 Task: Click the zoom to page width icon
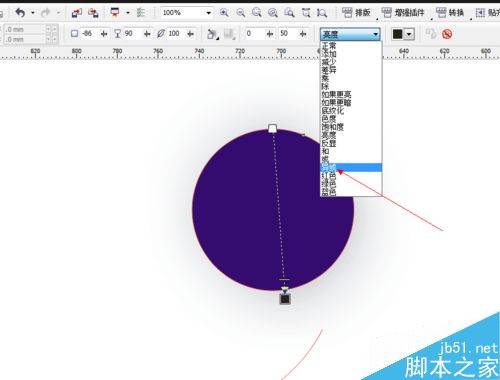[306, 13]
